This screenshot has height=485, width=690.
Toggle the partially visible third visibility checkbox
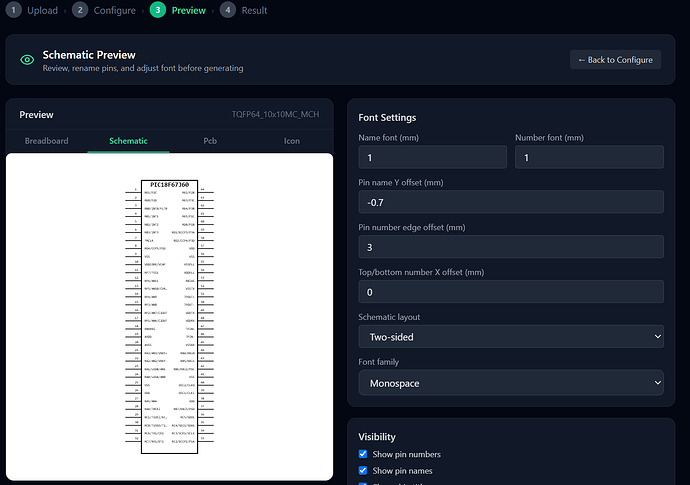point(363,484)
